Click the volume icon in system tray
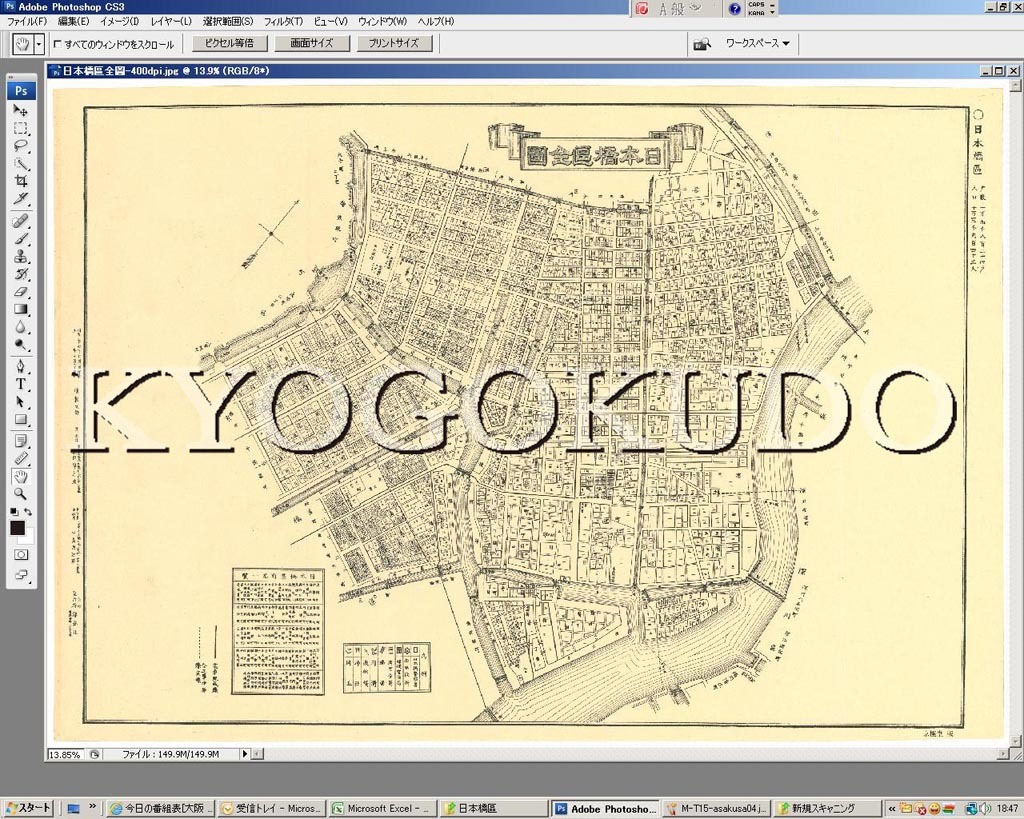 tap(985, 809)
